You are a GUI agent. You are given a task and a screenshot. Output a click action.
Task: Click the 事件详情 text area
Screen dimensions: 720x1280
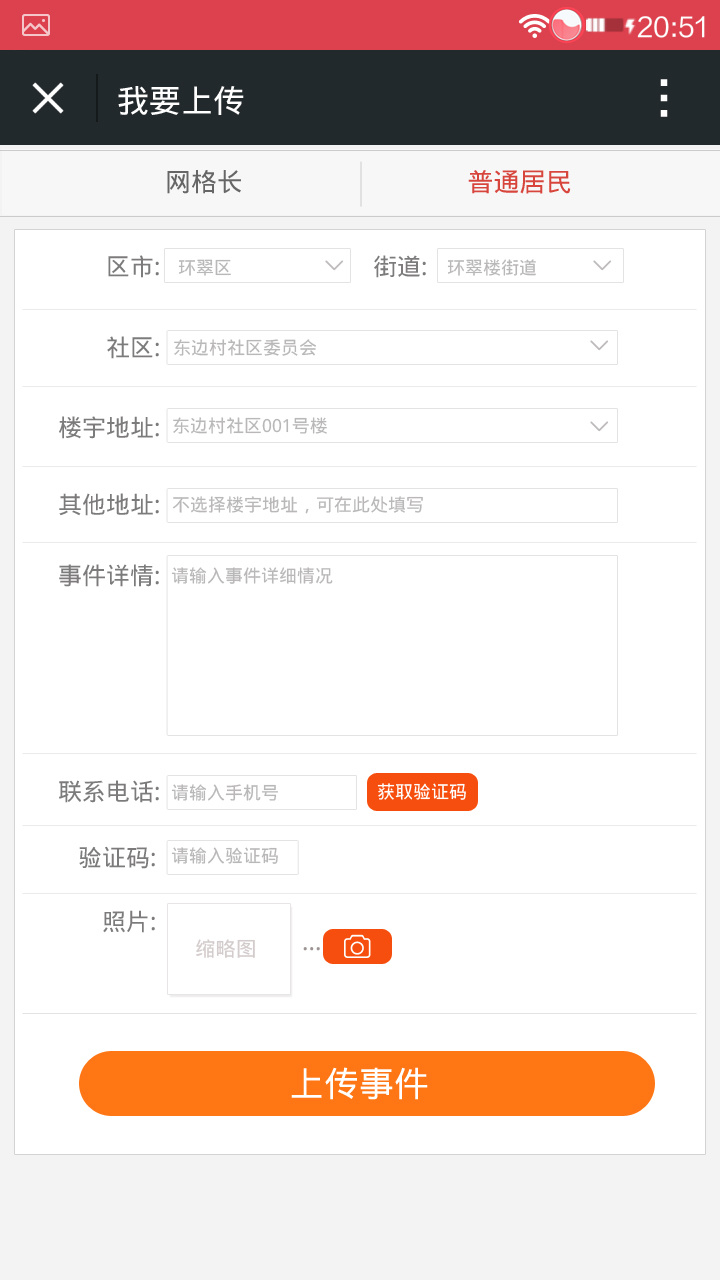(x=392, y=645)
